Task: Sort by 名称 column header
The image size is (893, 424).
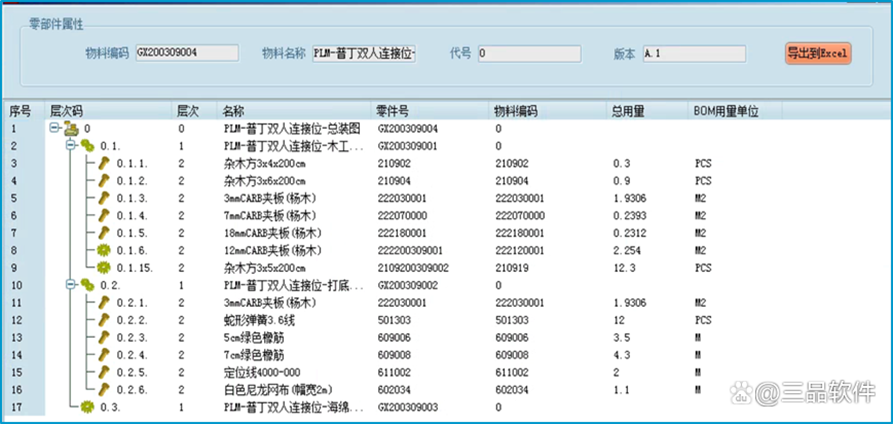Action: pos(233,109)
